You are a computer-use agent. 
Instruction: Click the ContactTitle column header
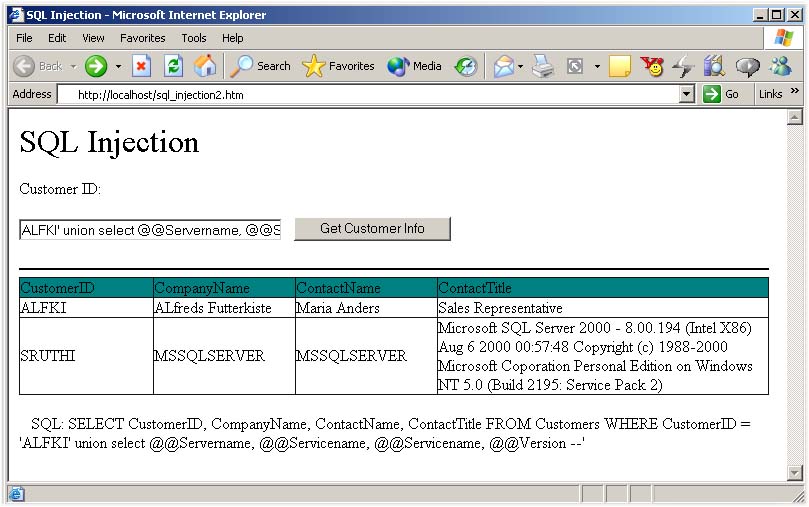coord(603,288)
